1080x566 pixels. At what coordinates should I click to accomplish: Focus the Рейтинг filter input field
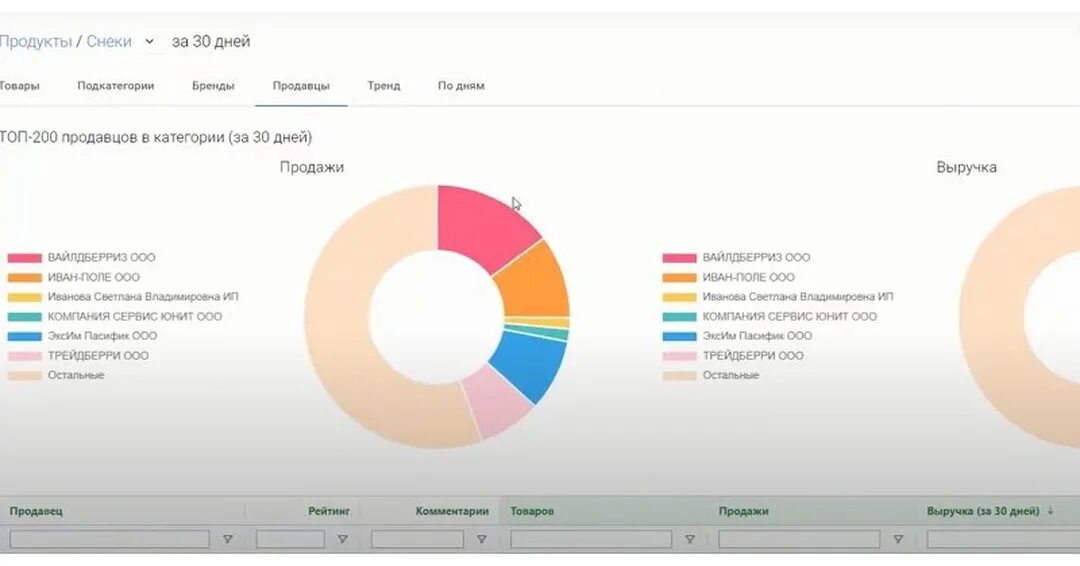pos(290,539)
